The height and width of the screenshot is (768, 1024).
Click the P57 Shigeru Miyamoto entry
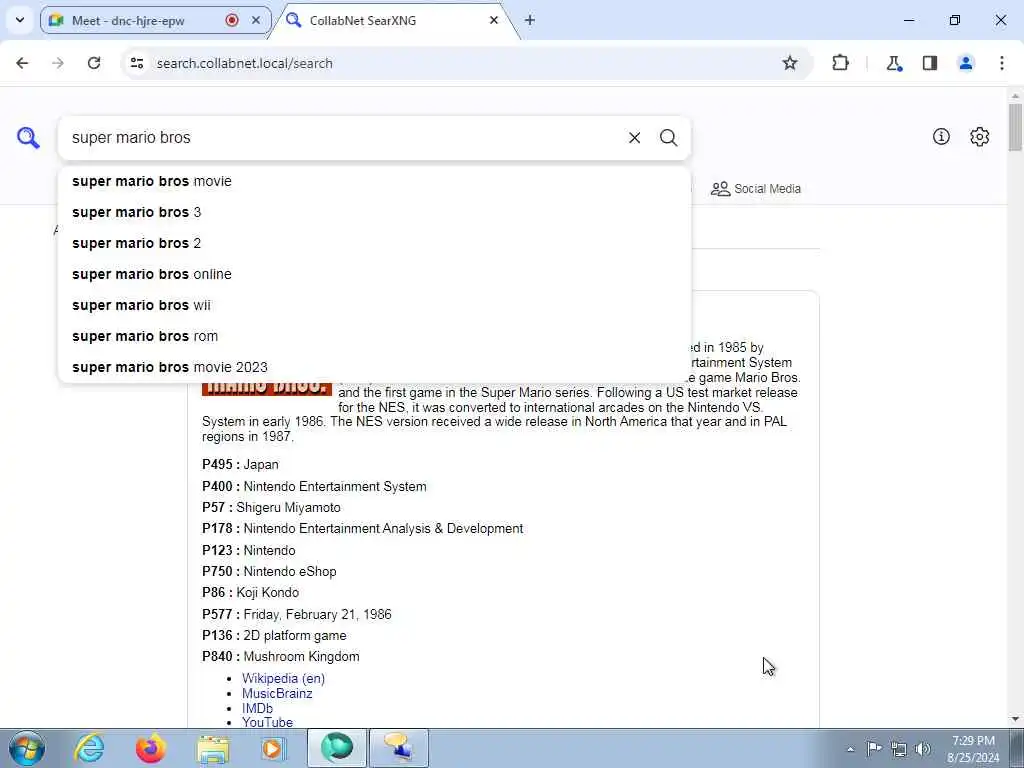[271, 507]
